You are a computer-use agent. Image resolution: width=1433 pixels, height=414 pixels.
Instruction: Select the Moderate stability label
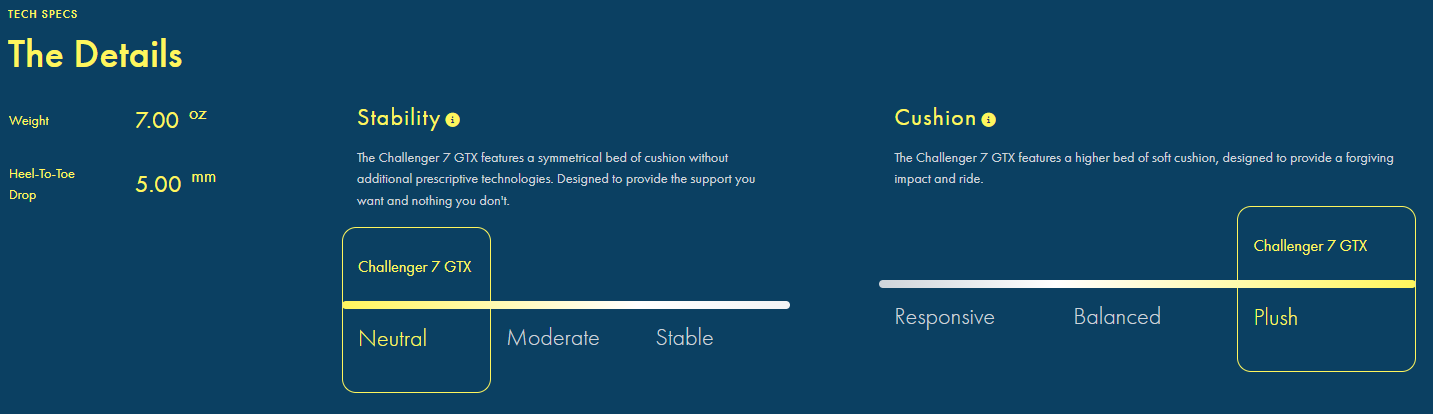[x=553, y=338]
